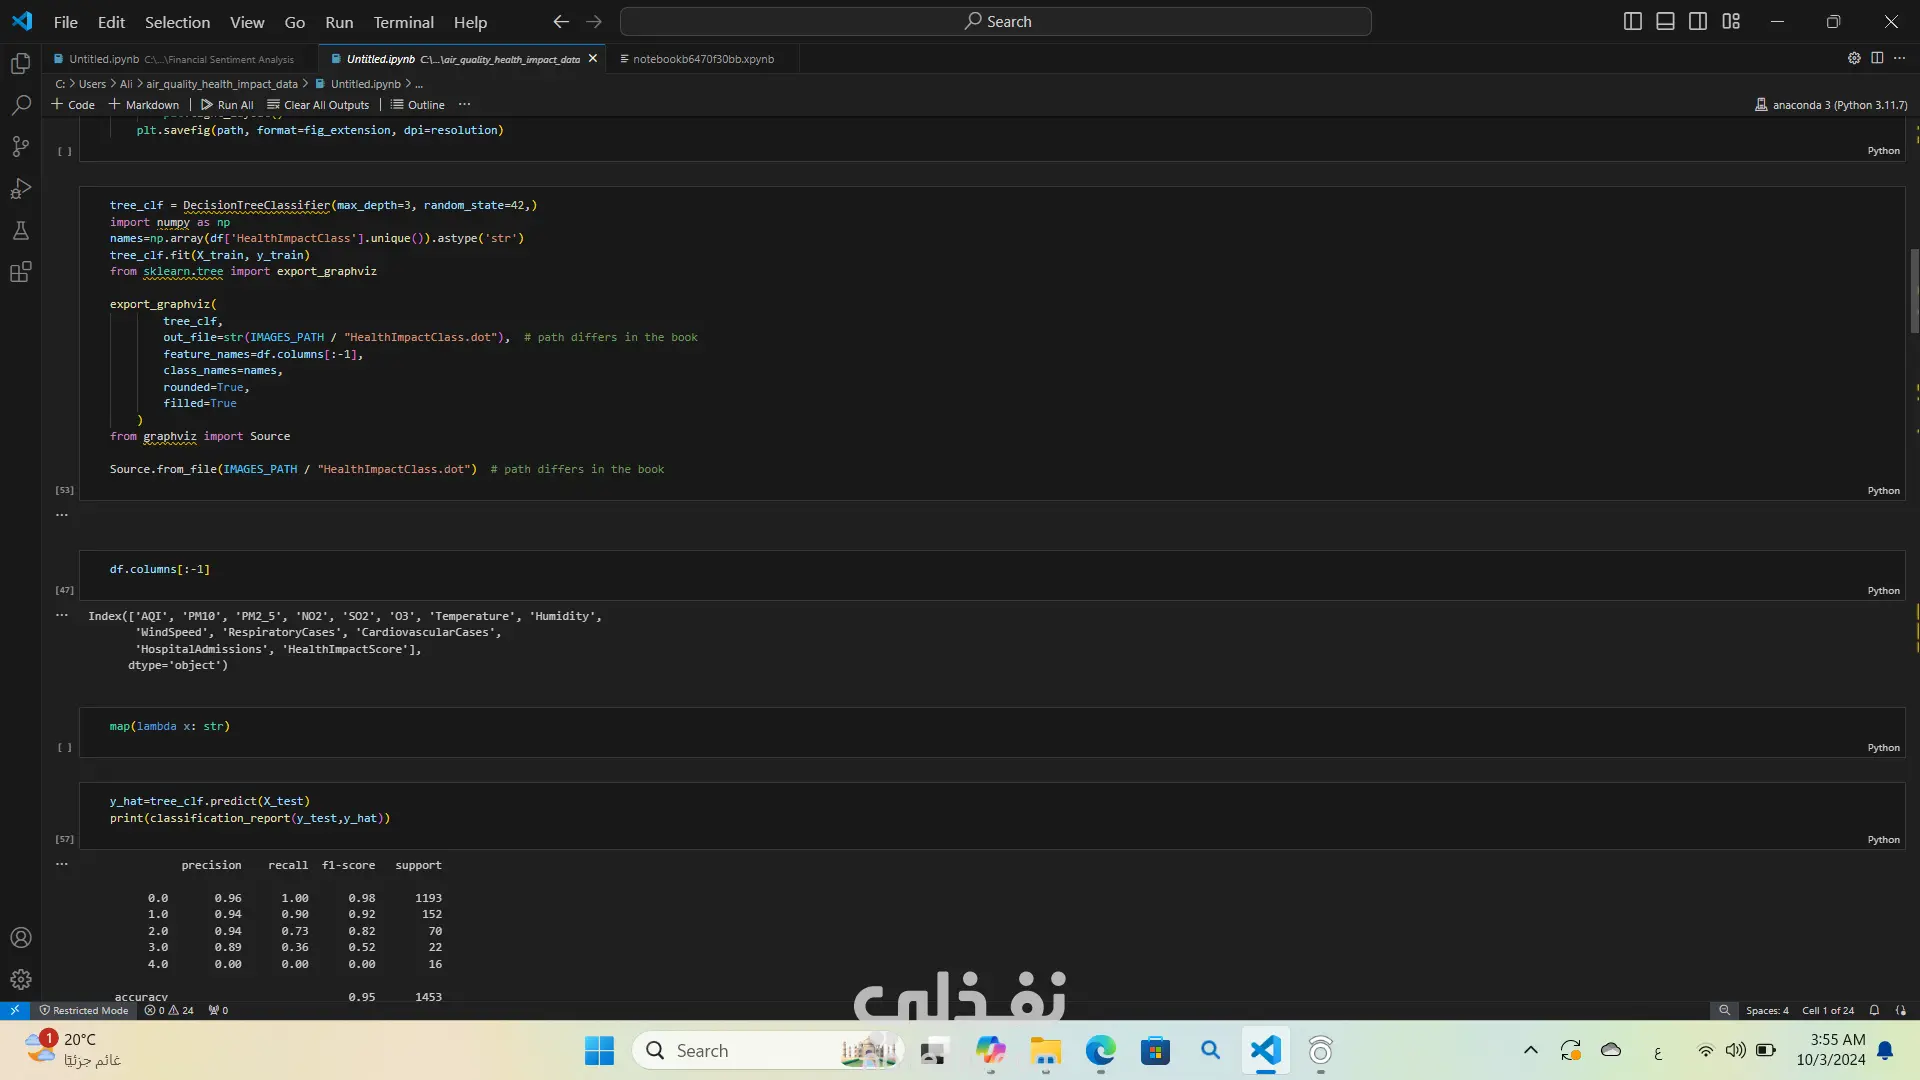Viewport: 1920px width, 1080px height.
Task: Open the Manage gear in activity bar
Action: [20, 980]
